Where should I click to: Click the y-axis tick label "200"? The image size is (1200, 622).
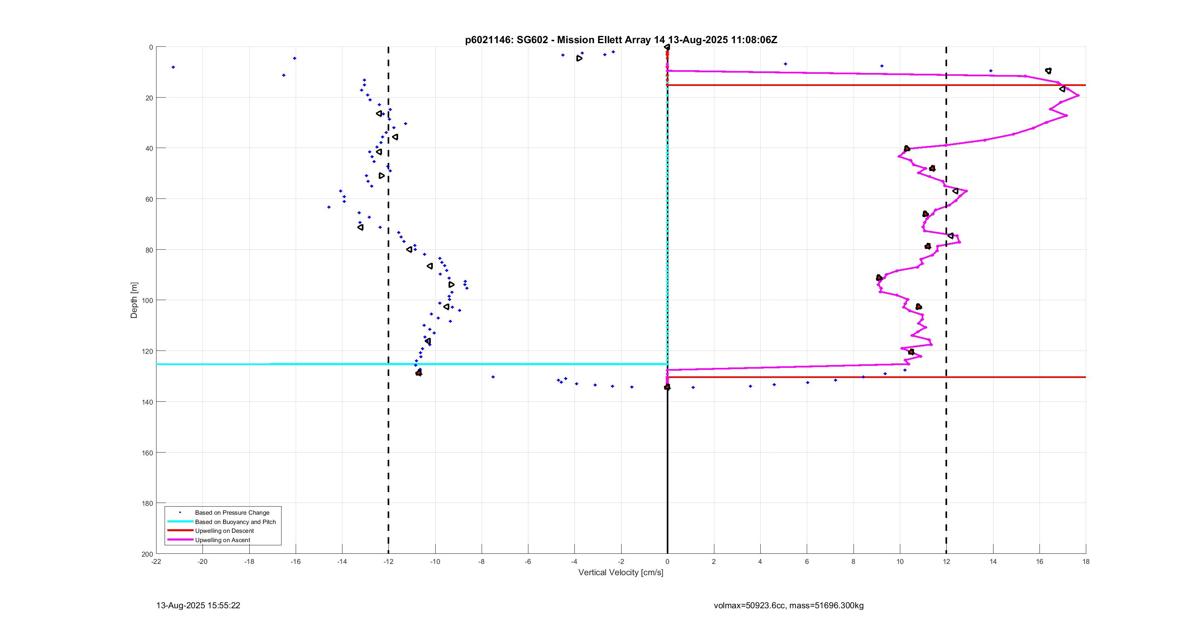click(146, 554)
